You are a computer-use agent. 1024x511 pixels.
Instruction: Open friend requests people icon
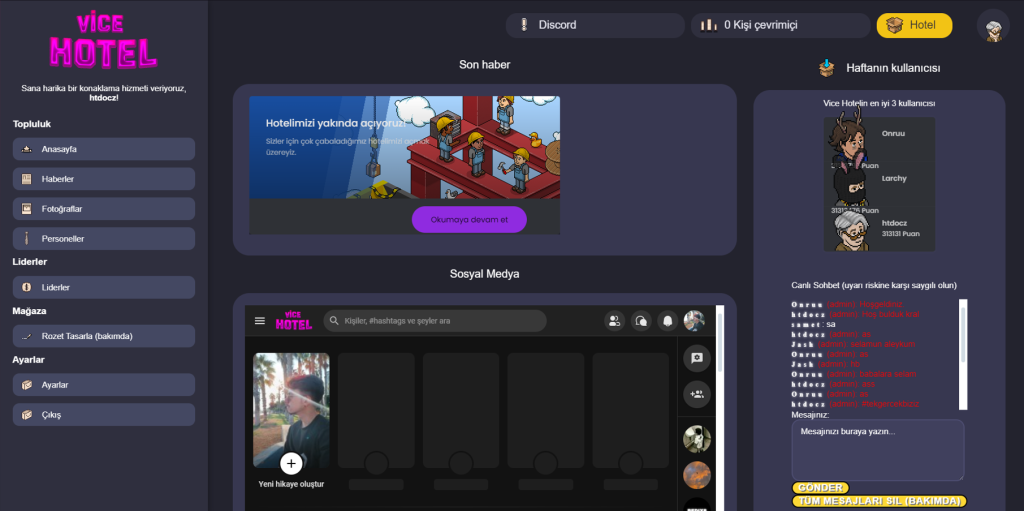[x=615, y=321]
